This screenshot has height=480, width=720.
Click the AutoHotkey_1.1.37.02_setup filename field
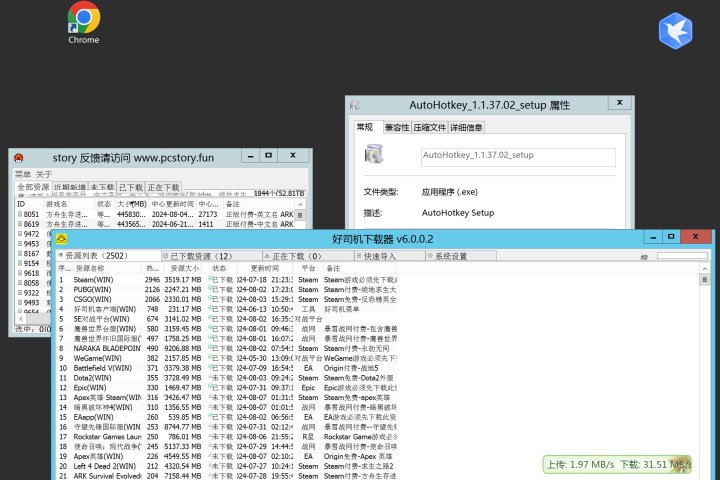[518, 157]
